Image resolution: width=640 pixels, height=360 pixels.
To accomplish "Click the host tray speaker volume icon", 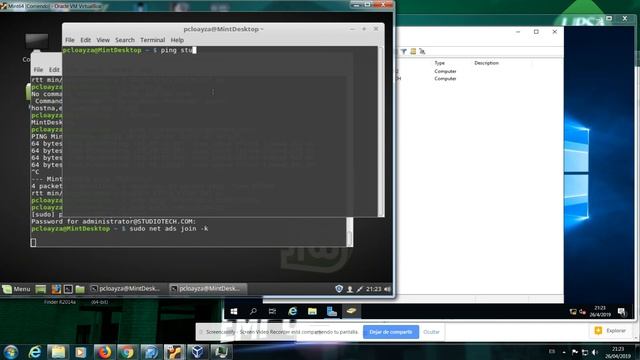I will (595, 352).
